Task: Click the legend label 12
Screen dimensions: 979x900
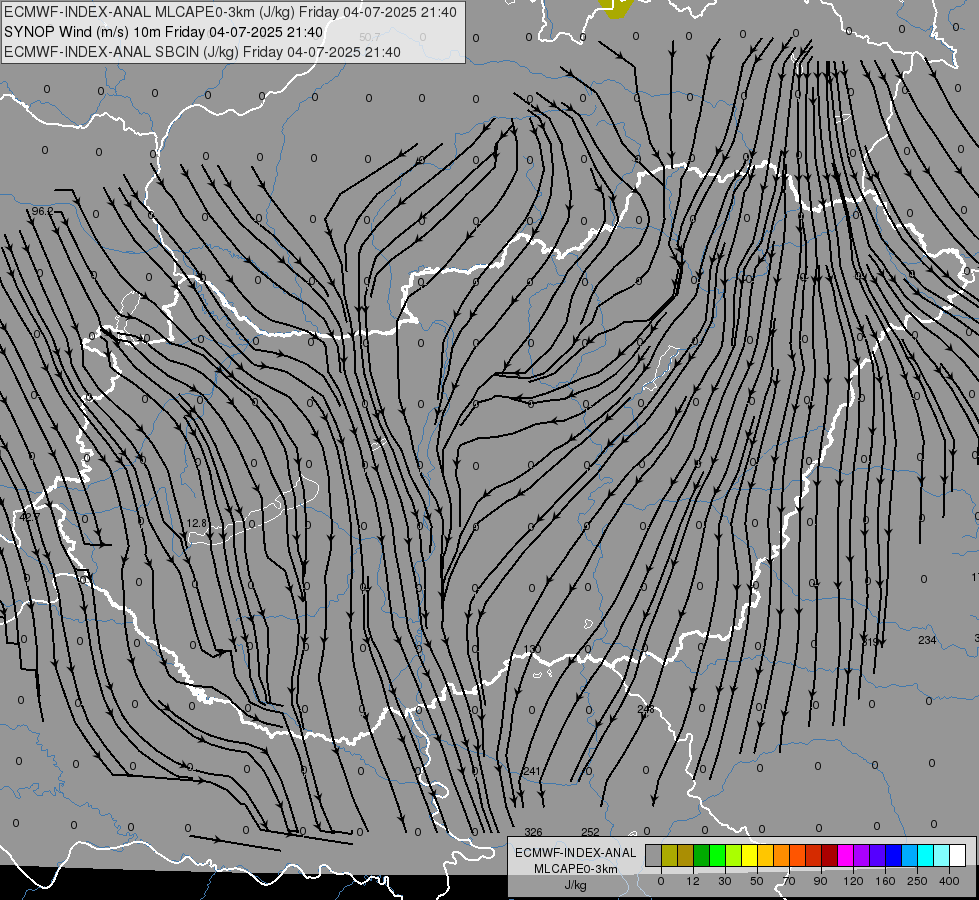Action: point(693,881)
